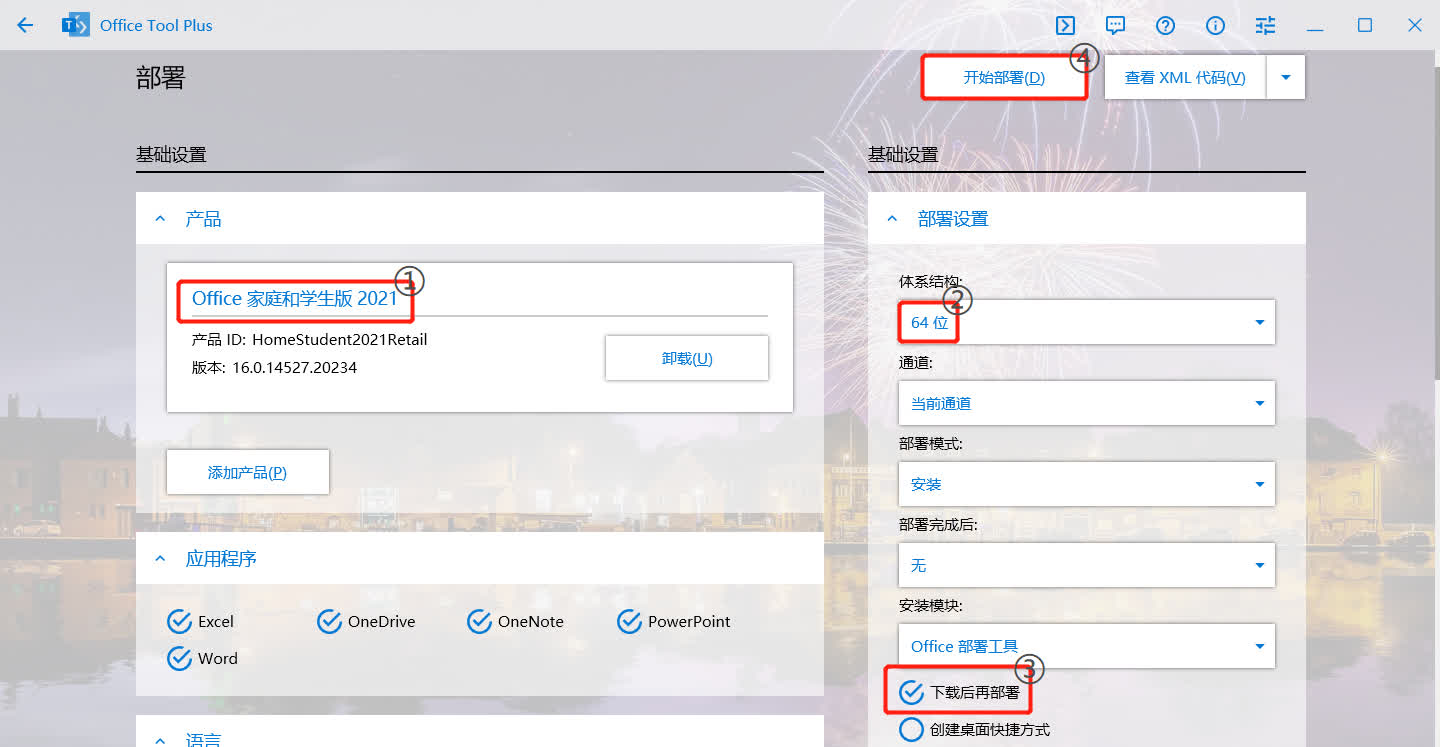The image size is (1440, 747).
Task: Open the arrow next to 查看 XML 代码
Action: [1286, 77]
